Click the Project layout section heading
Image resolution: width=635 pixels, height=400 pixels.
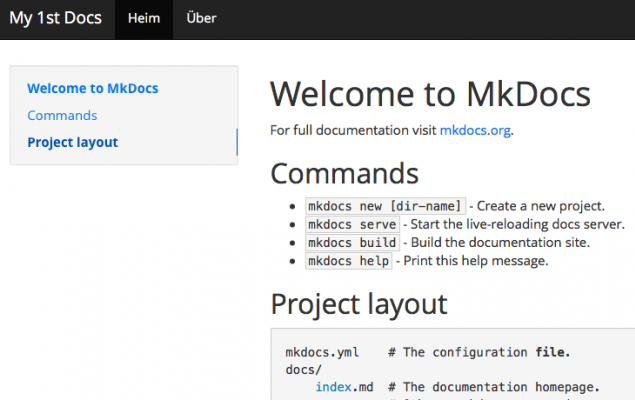pyautogui.click(x=359, y=304)
